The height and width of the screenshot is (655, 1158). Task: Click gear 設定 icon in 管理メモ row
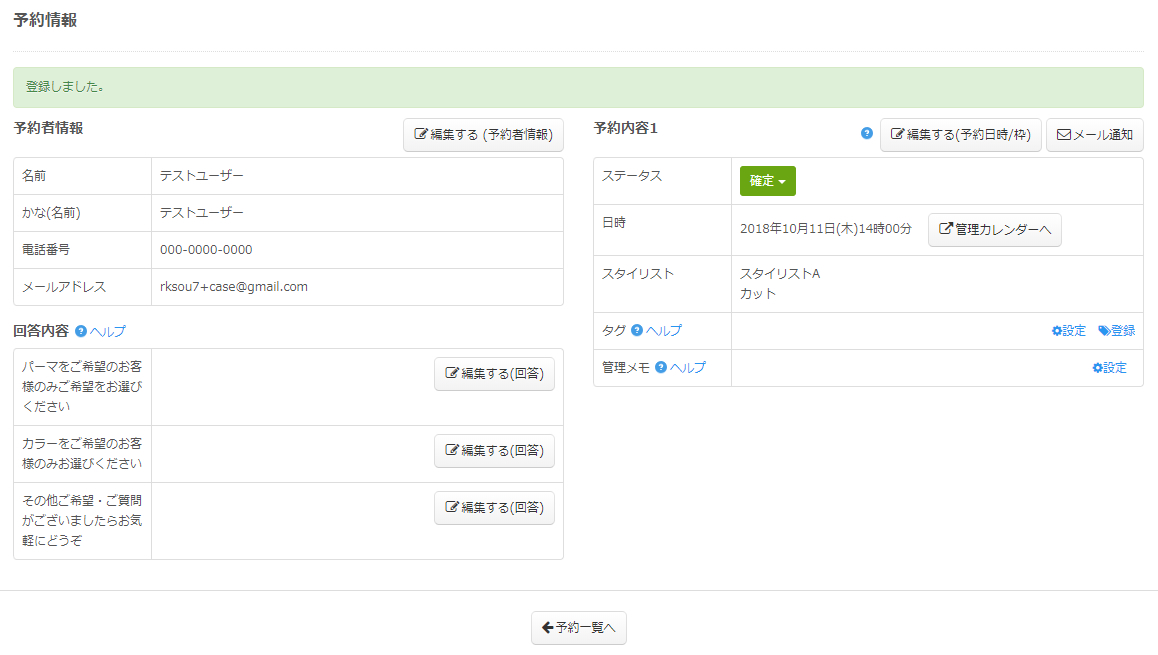(1097, 368)
